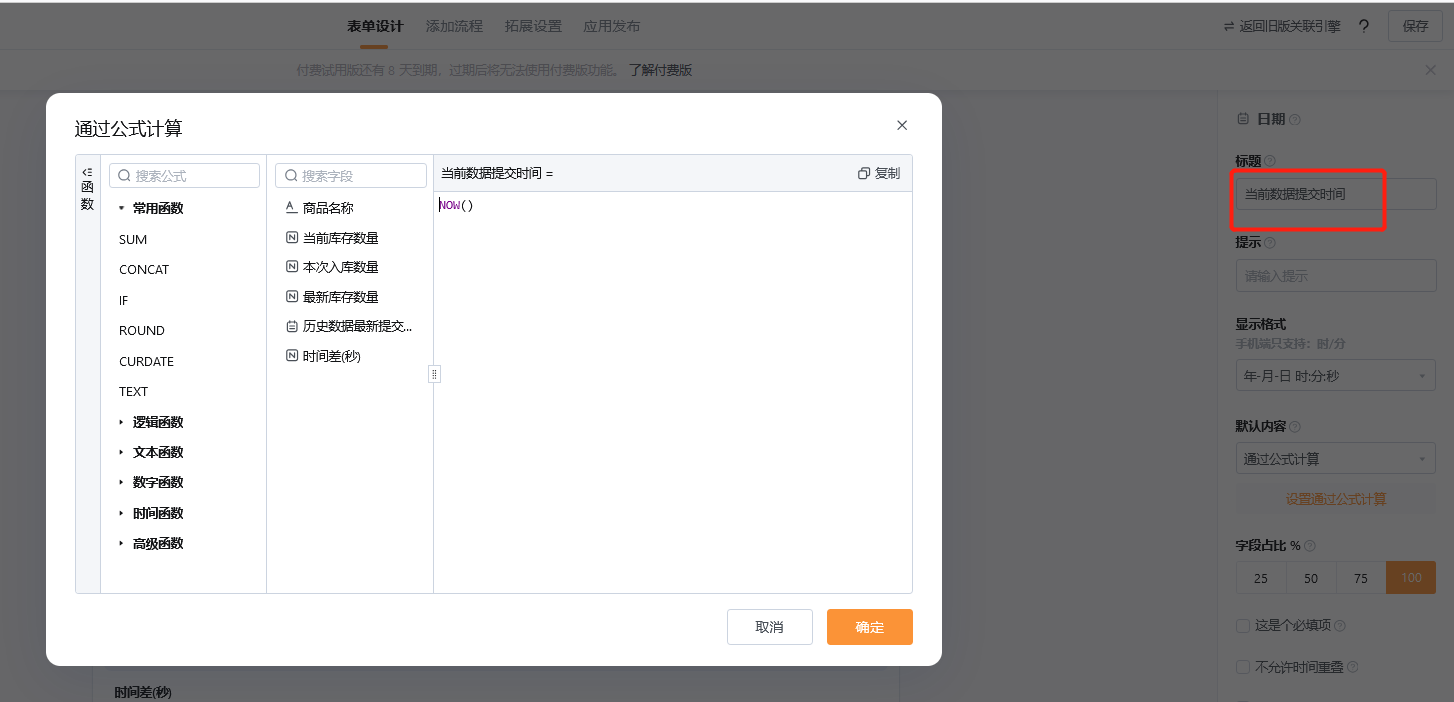Click the help icon beside 提示
This screenshot has height=702, width=1454.
1270,242
